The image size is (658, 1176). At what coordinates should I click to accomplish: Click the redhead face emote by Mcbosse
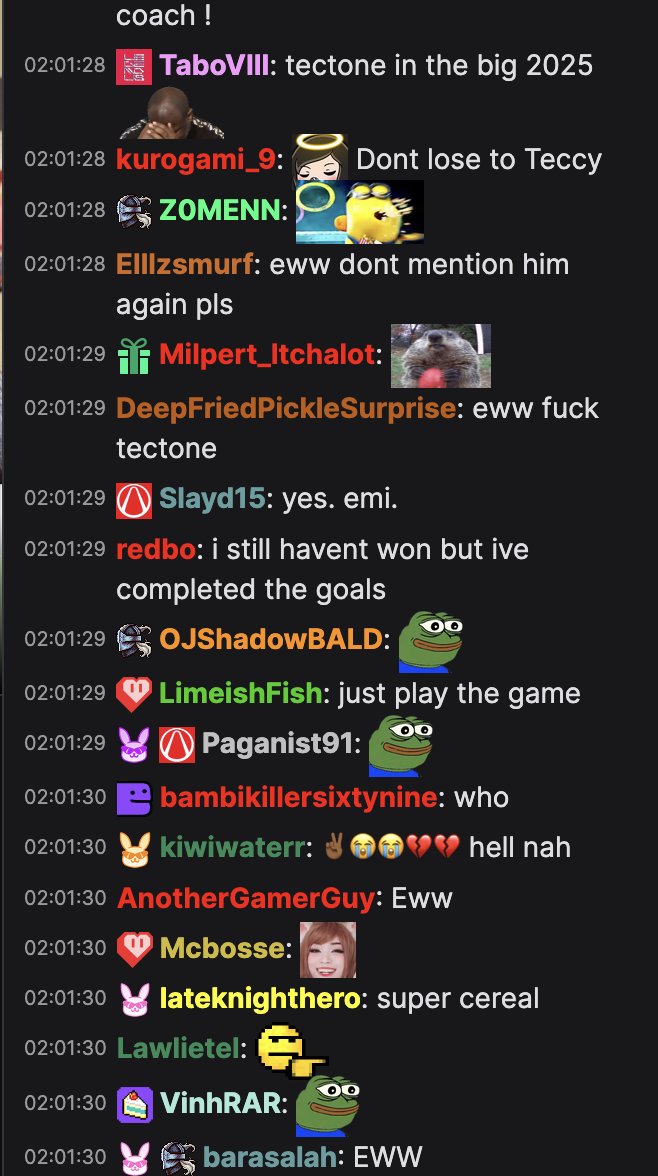point(328,950)
